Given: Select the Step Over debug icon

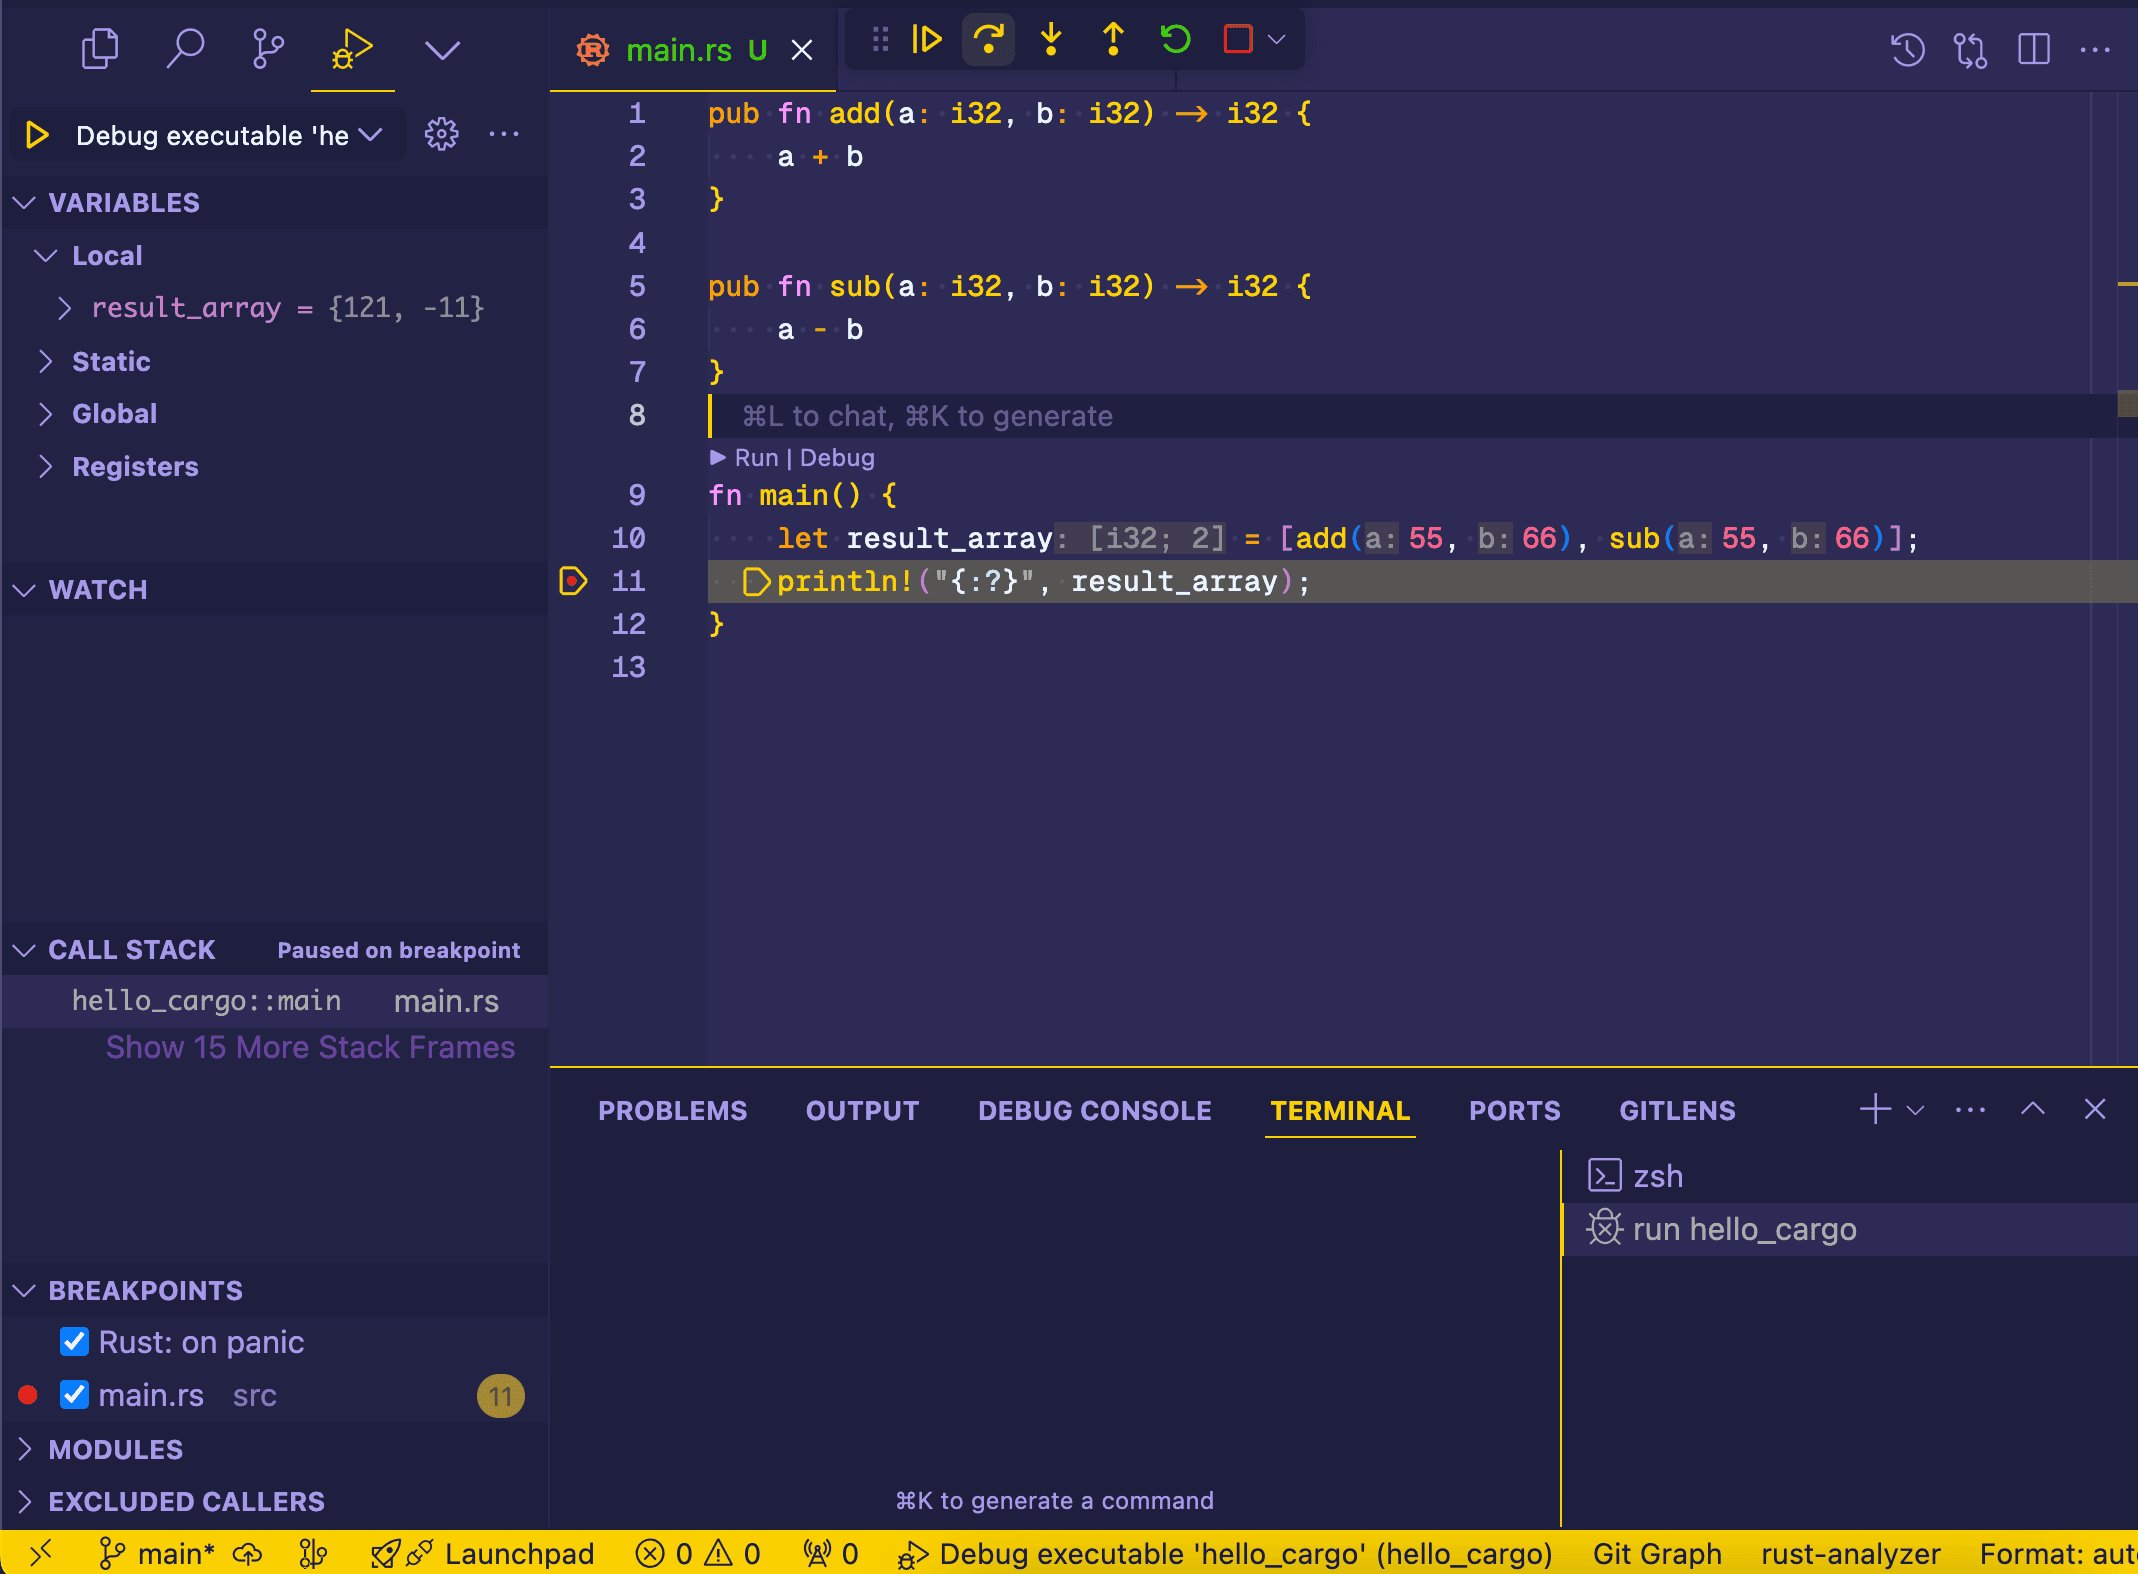Looking at the screenshot, I should click(988, 39).
